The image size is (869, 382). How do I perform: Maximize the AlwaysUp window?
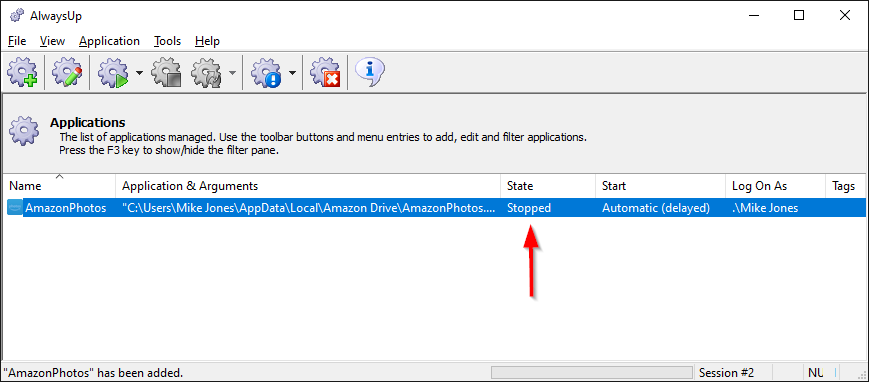pyautogui.click(x=799, y=16)
